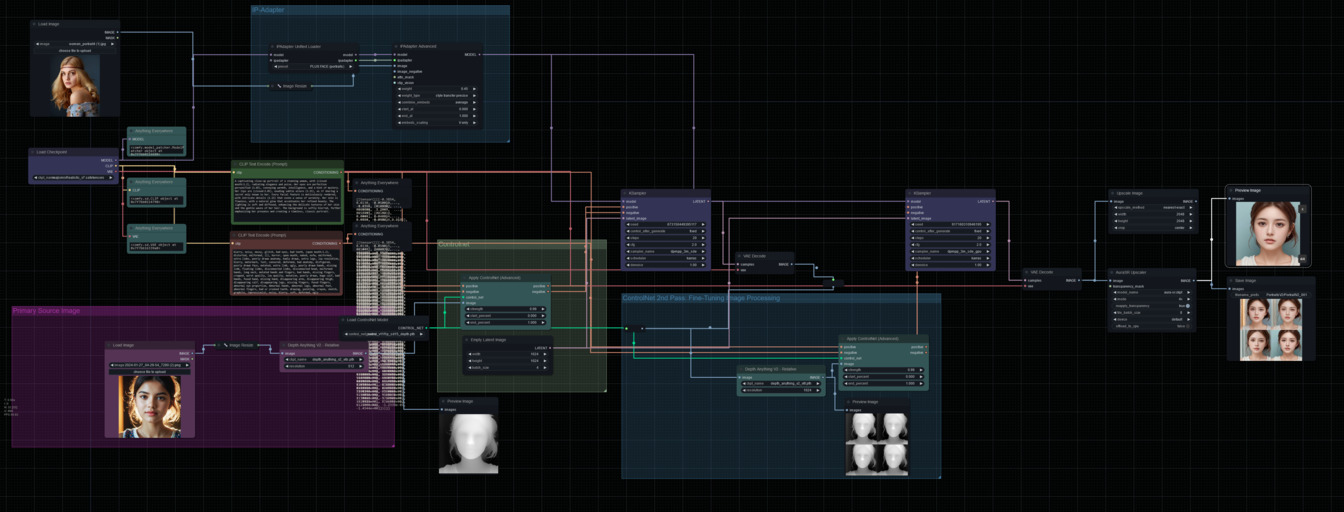
Task: Toggle offload_to_cpu in the AuraSR Upscaler node
Action: point(1150,326)
